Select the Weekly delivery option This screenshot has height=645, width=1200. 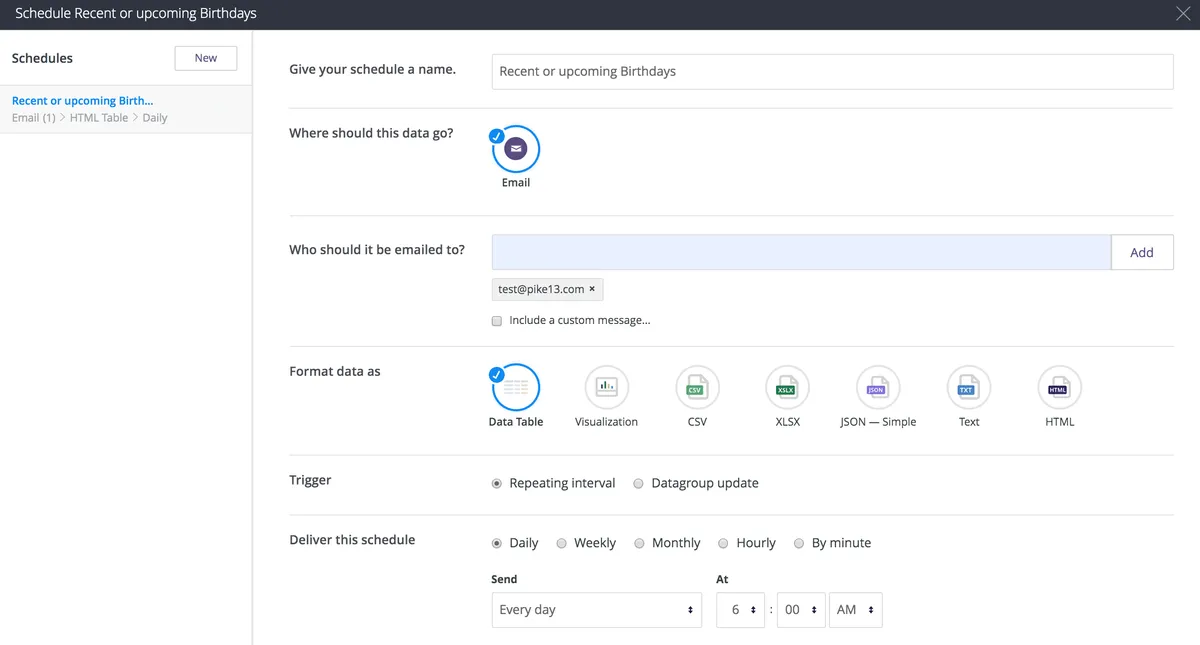(562, 543)
